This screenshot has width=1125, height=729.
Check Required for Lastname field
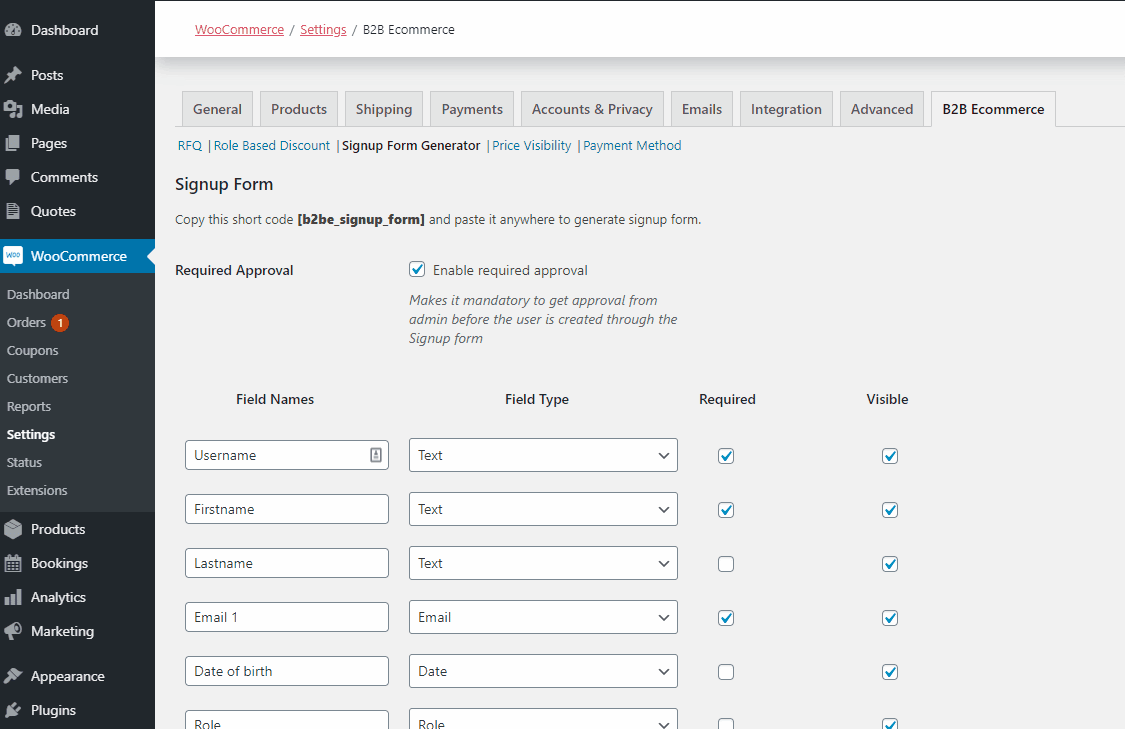click(726, 564)
